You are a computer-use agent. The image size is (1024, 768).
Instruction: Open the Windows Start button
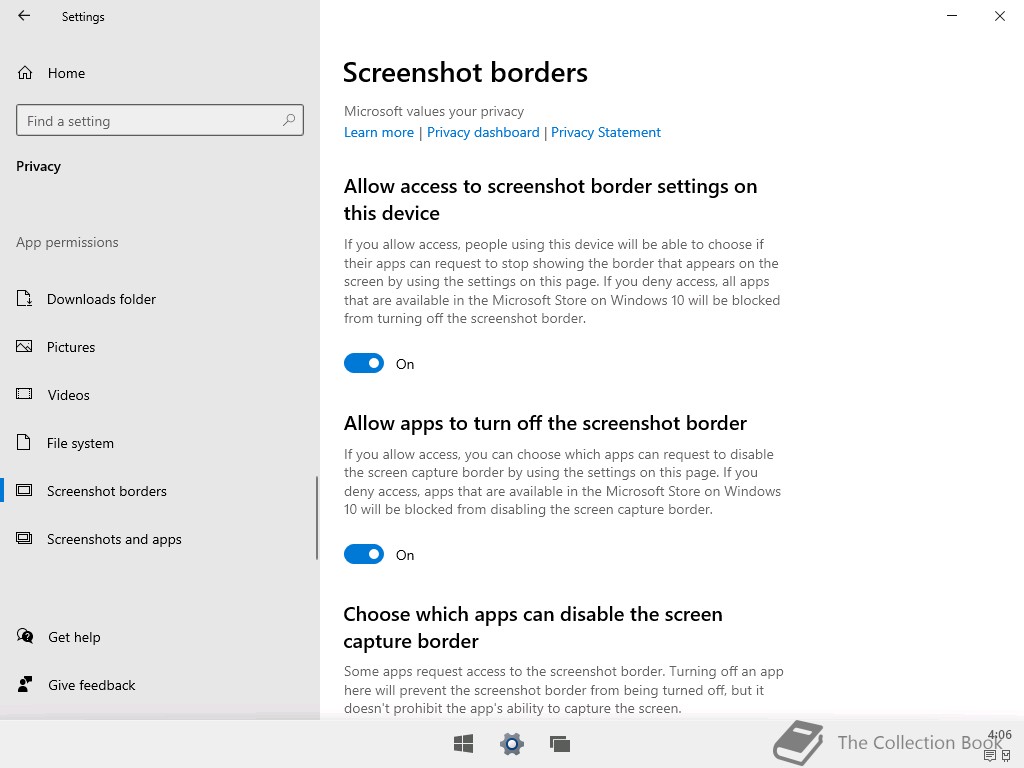click(464, 743)
